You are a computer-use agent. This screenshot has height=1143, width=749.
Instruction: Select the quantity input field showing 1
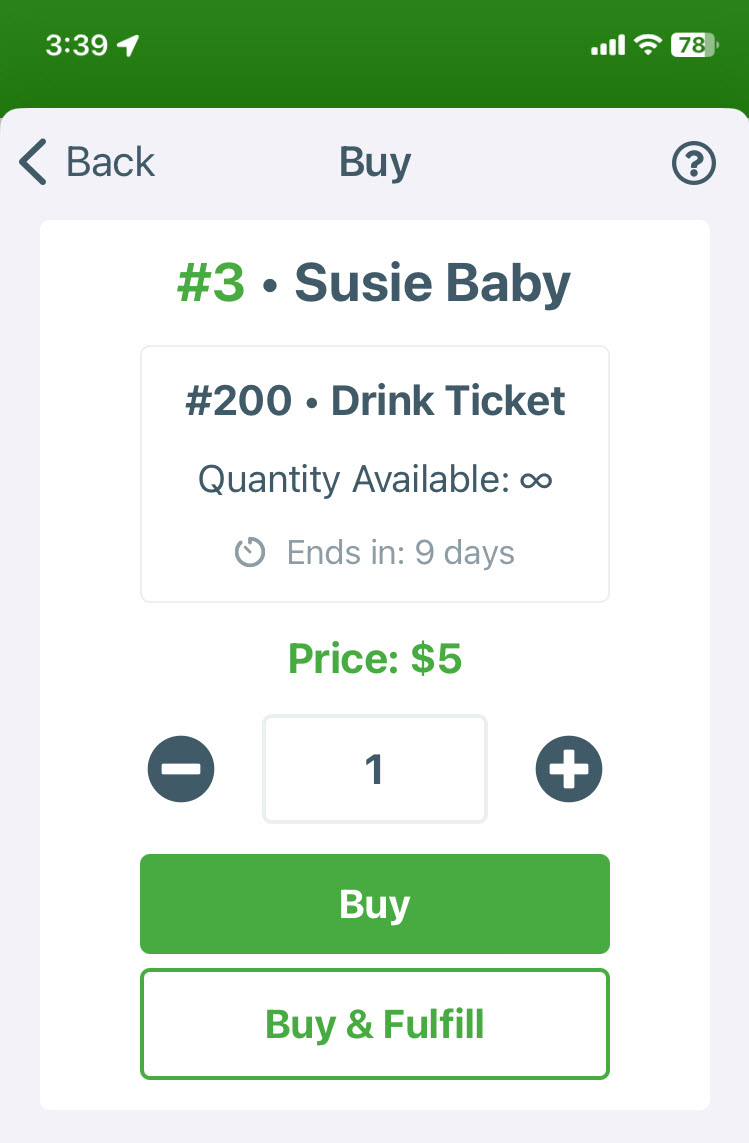[x=375, y=769]
